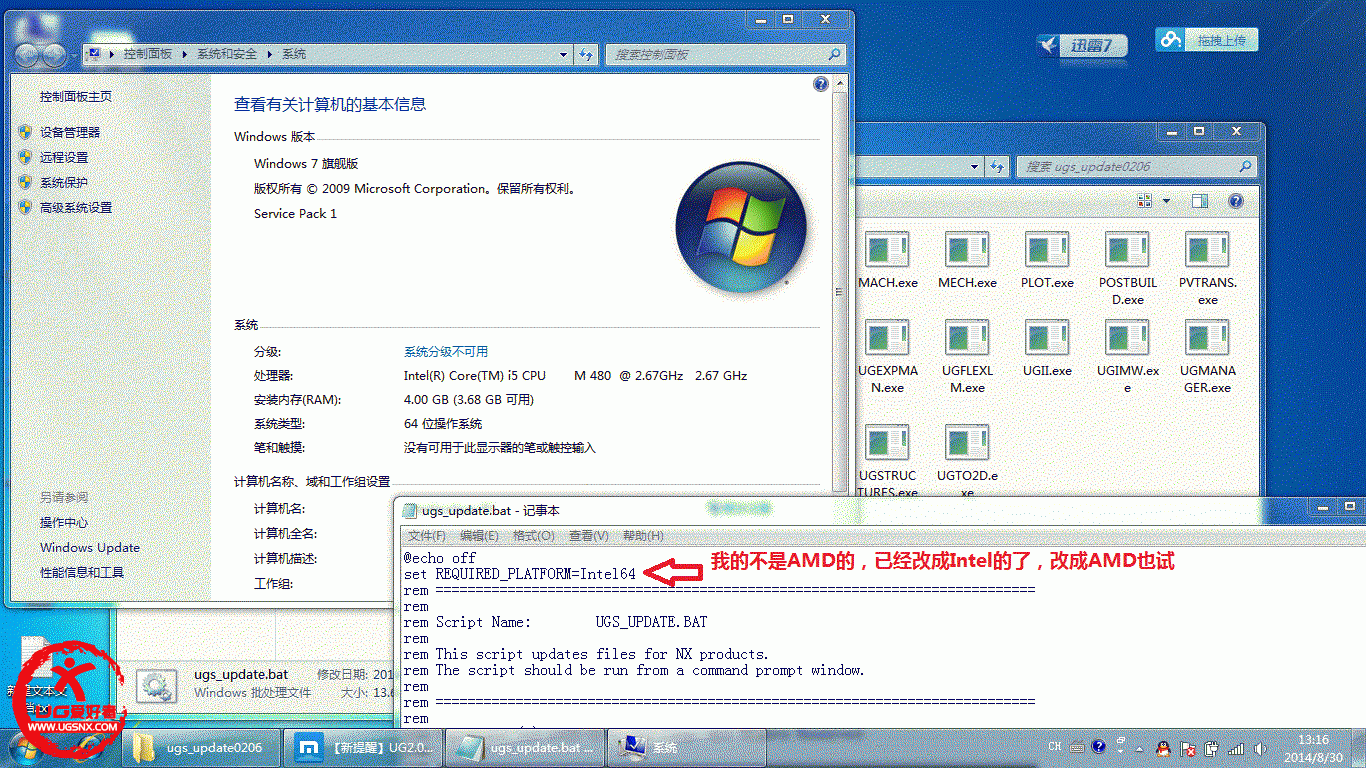Open 查看(V) menu in Notepad
The width and height of the screenshot is (1366, 768).
coord(589,536)
